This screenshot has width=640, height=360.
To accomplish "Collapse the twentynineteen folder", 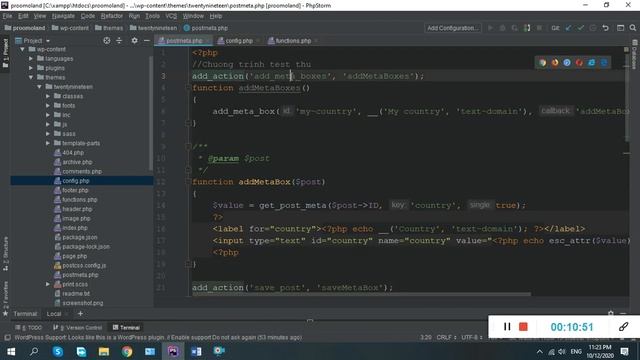I will point(40,87).
